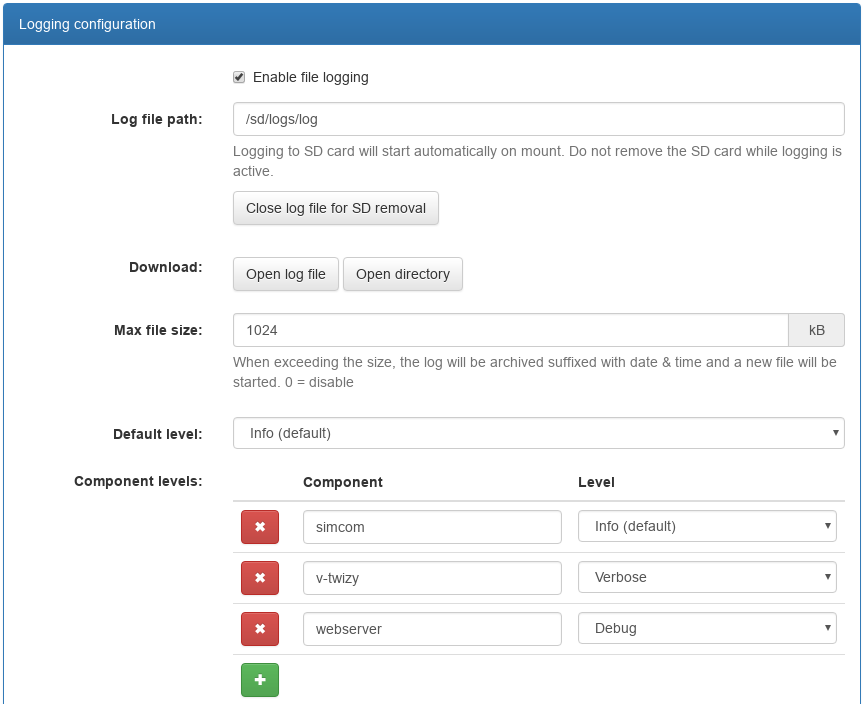
Task: Focus the Log file path input
Action: click(539, 119)
